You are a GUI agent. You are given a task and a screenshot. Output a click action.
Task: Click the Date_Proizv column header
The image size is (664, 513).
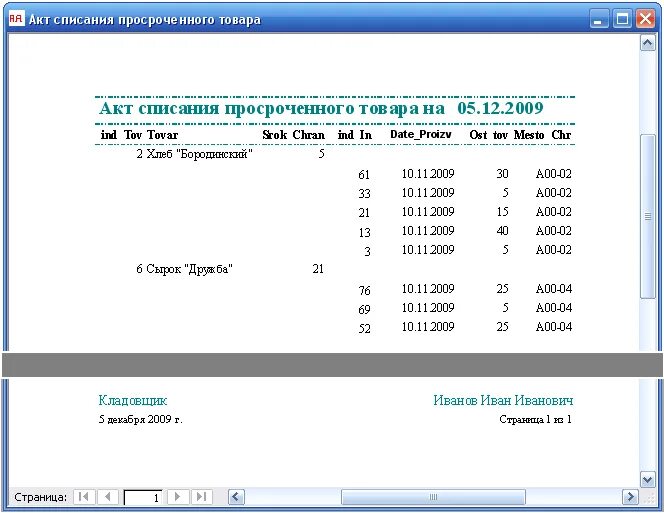[421, 135]
